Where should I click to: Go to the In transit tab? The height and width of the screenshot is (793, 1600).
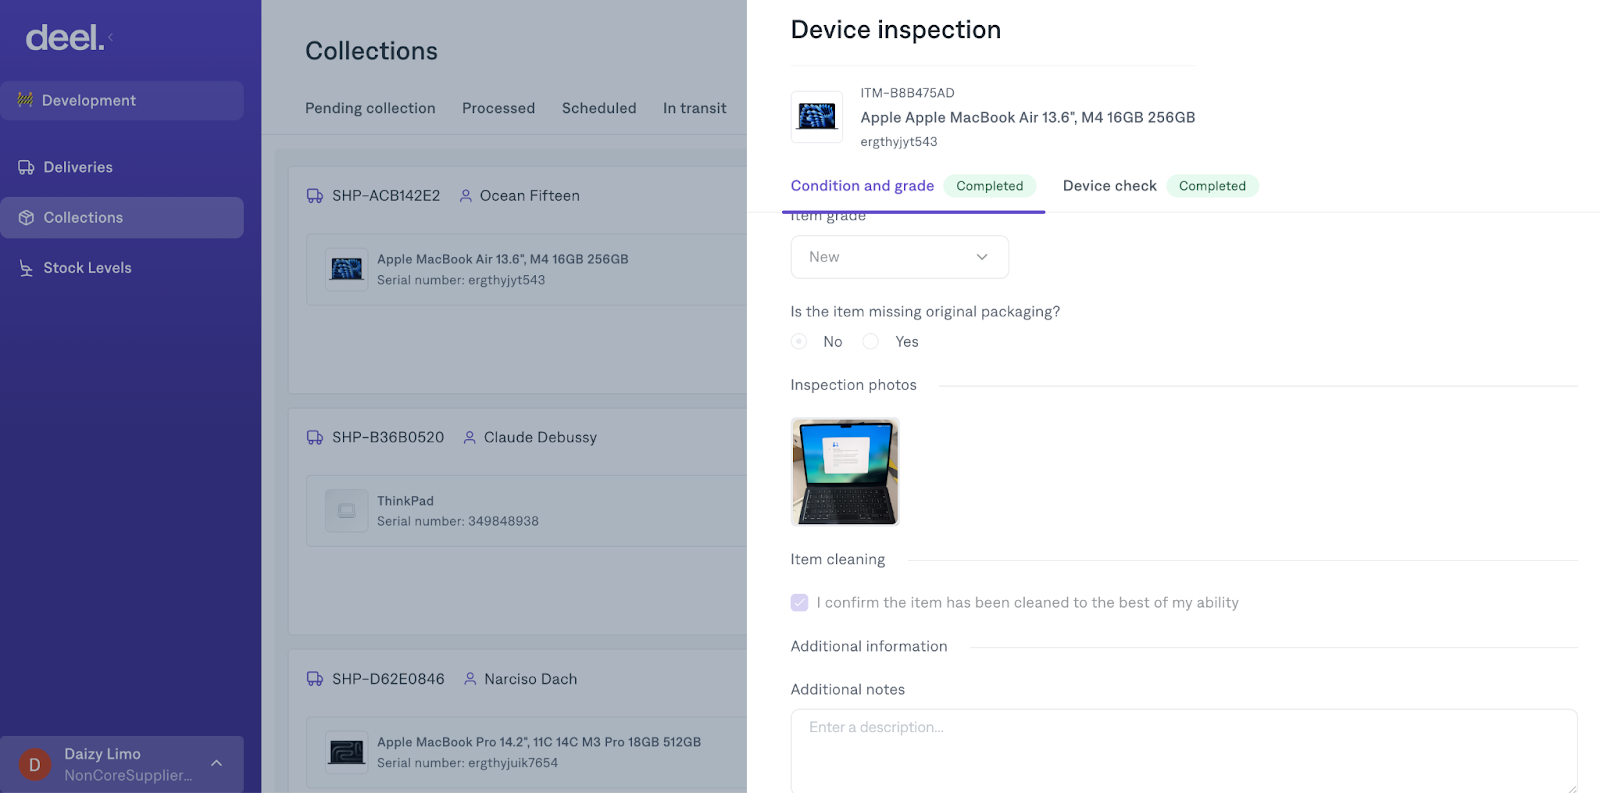694,108
